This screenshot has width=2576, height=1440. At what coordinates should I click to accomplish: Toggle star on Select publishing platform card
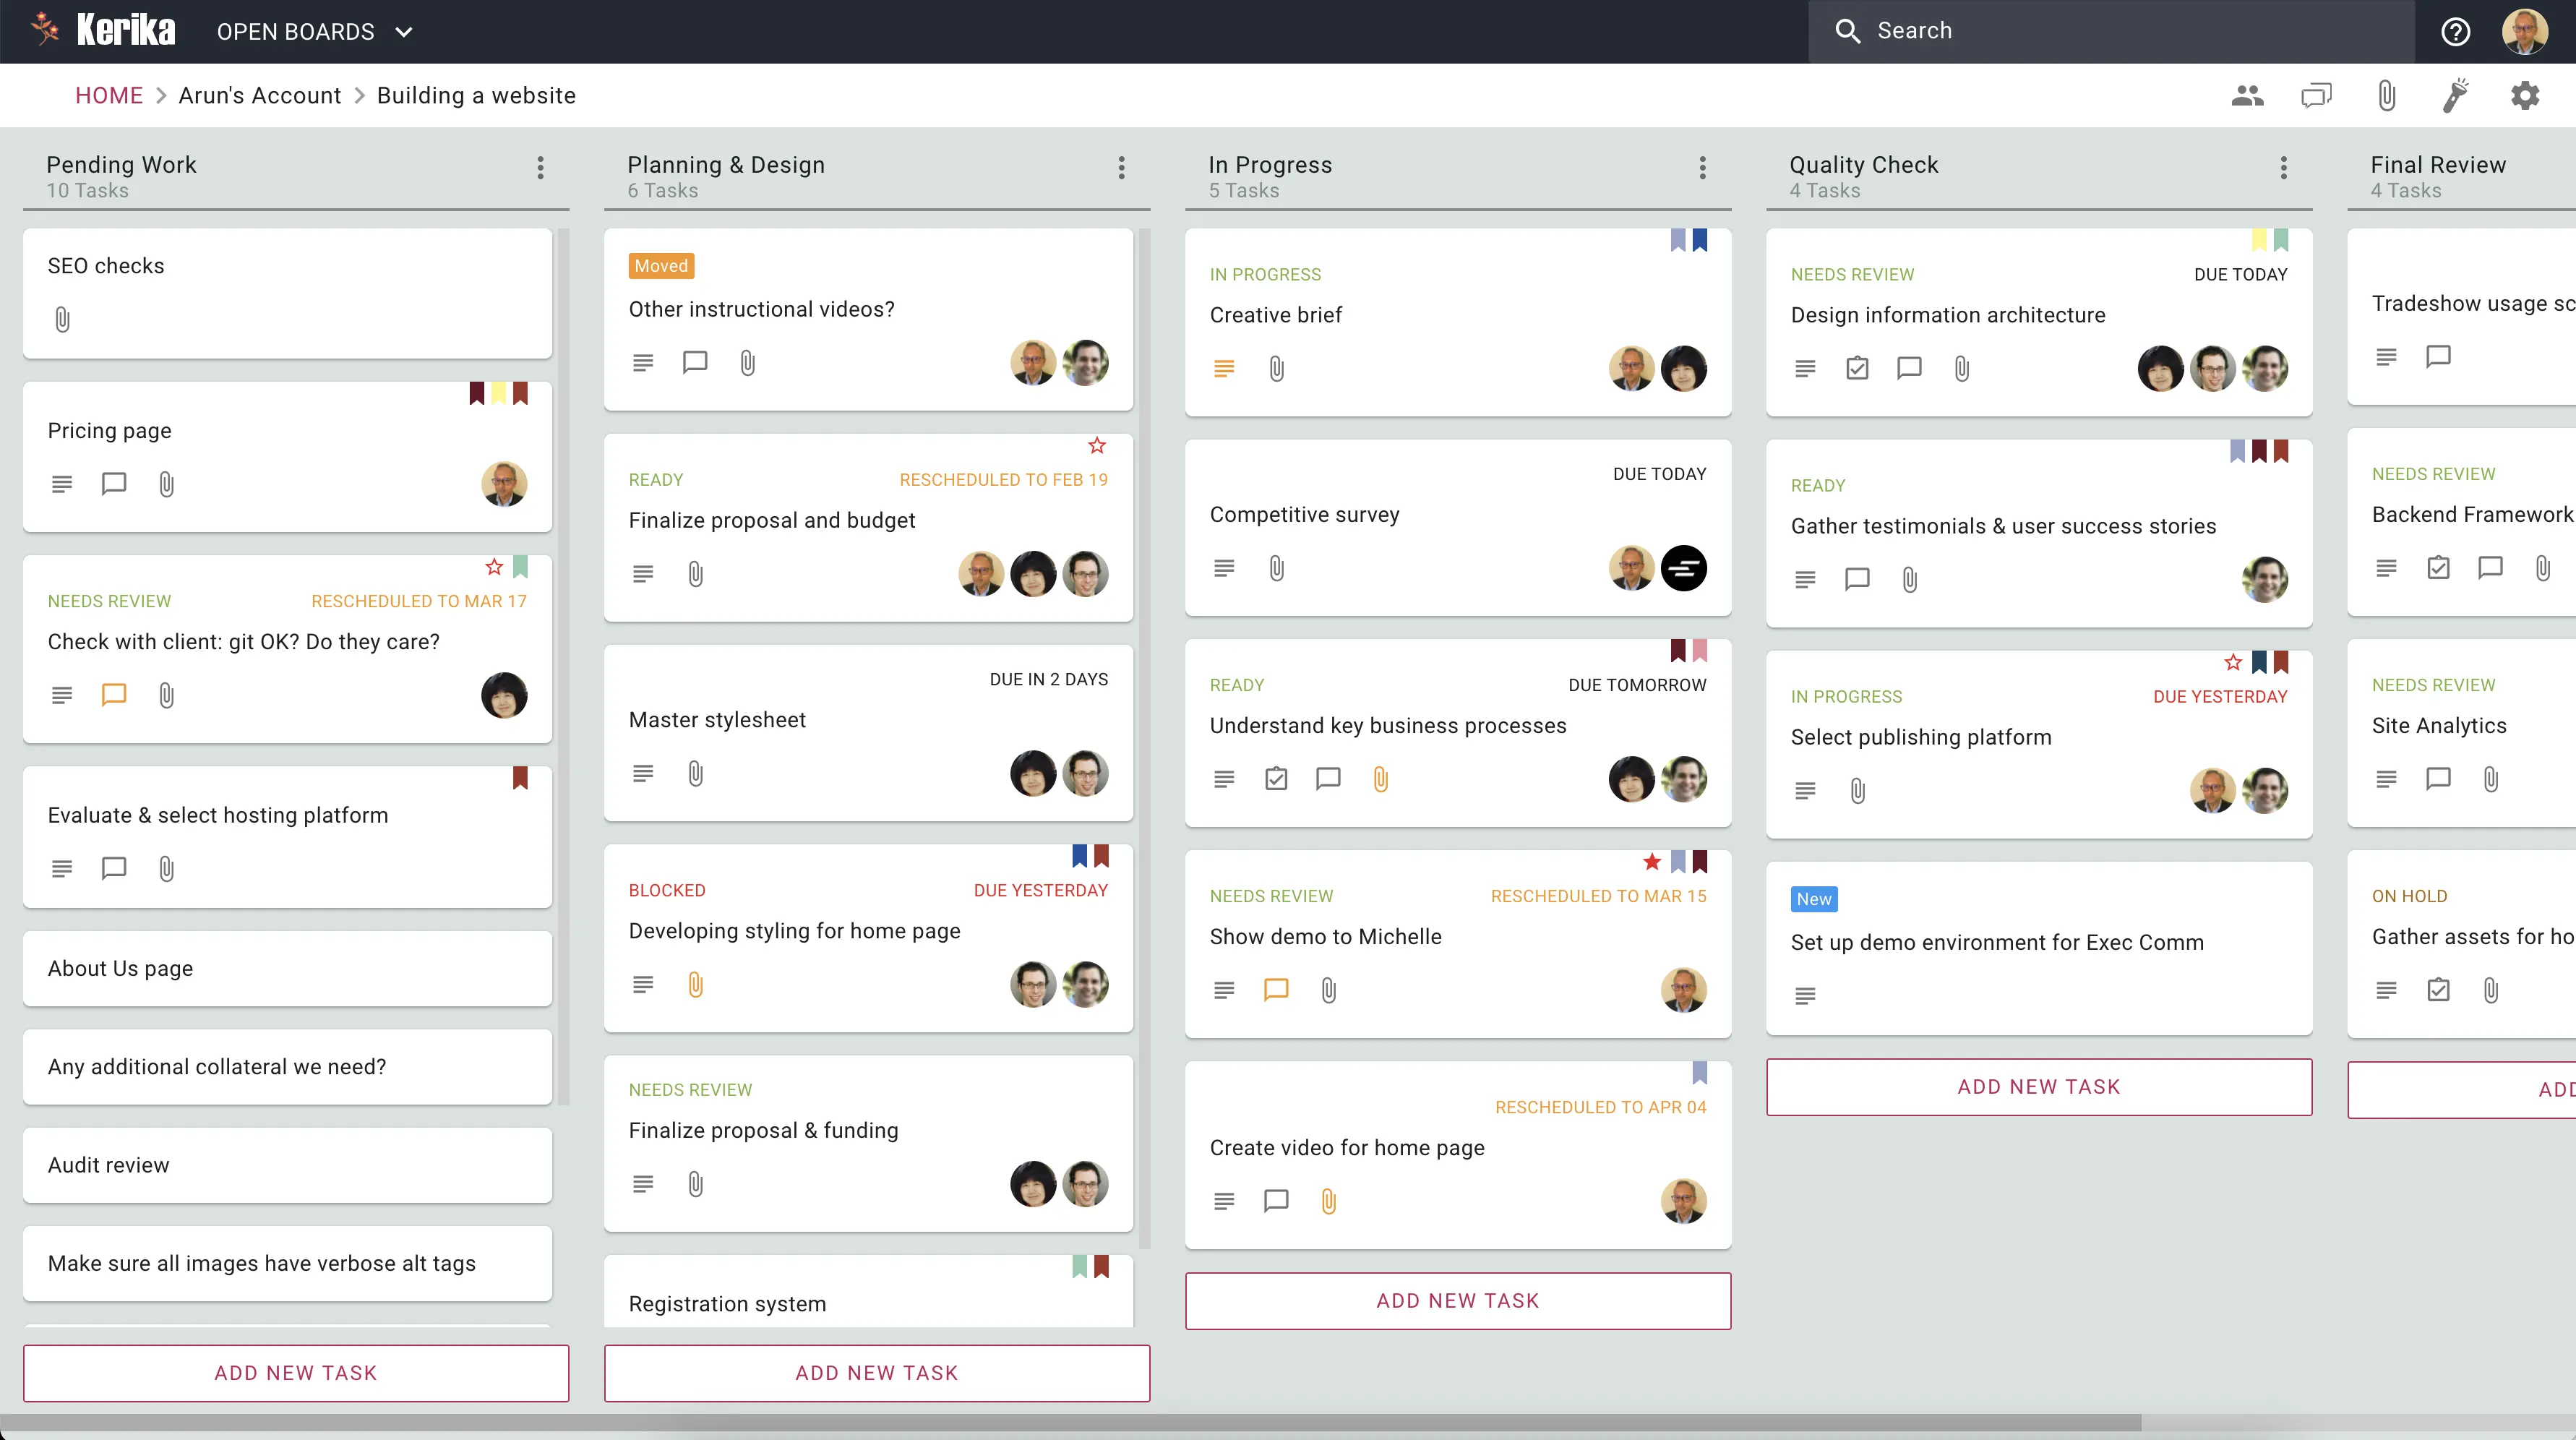click(x=2233, y=662)
